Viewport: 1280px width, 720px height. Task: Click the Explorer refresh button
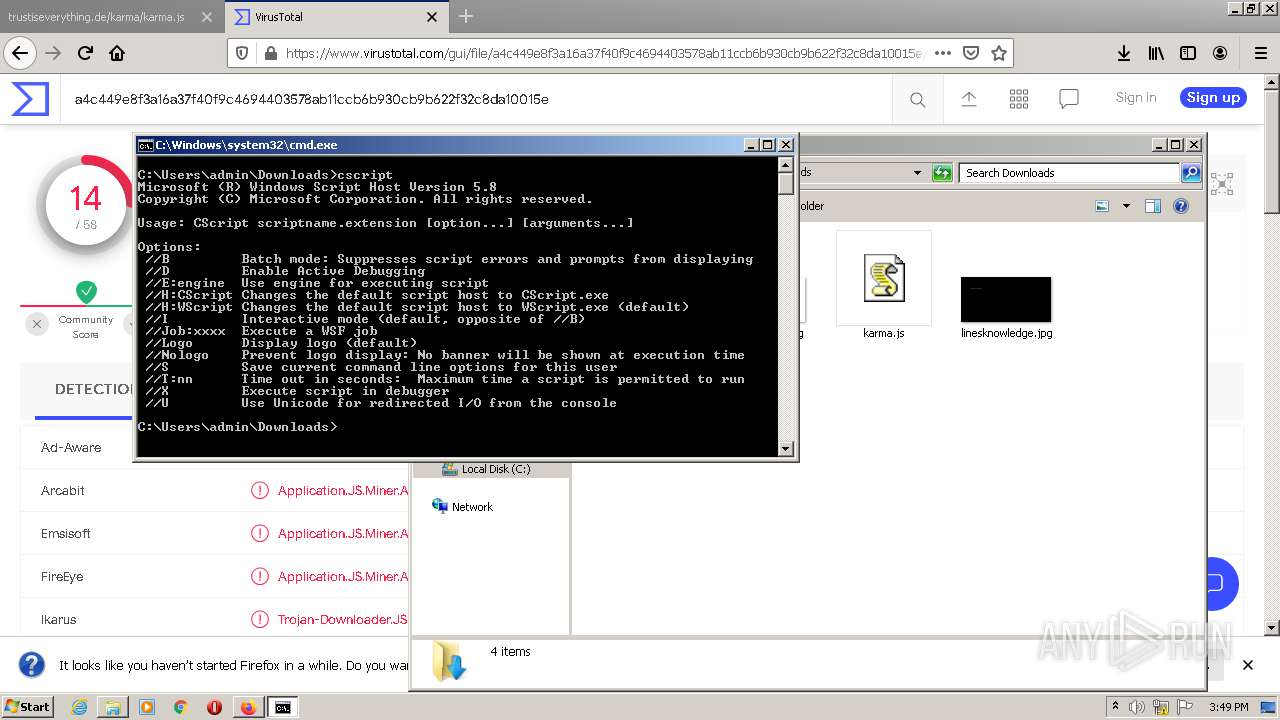pos(941,173)
